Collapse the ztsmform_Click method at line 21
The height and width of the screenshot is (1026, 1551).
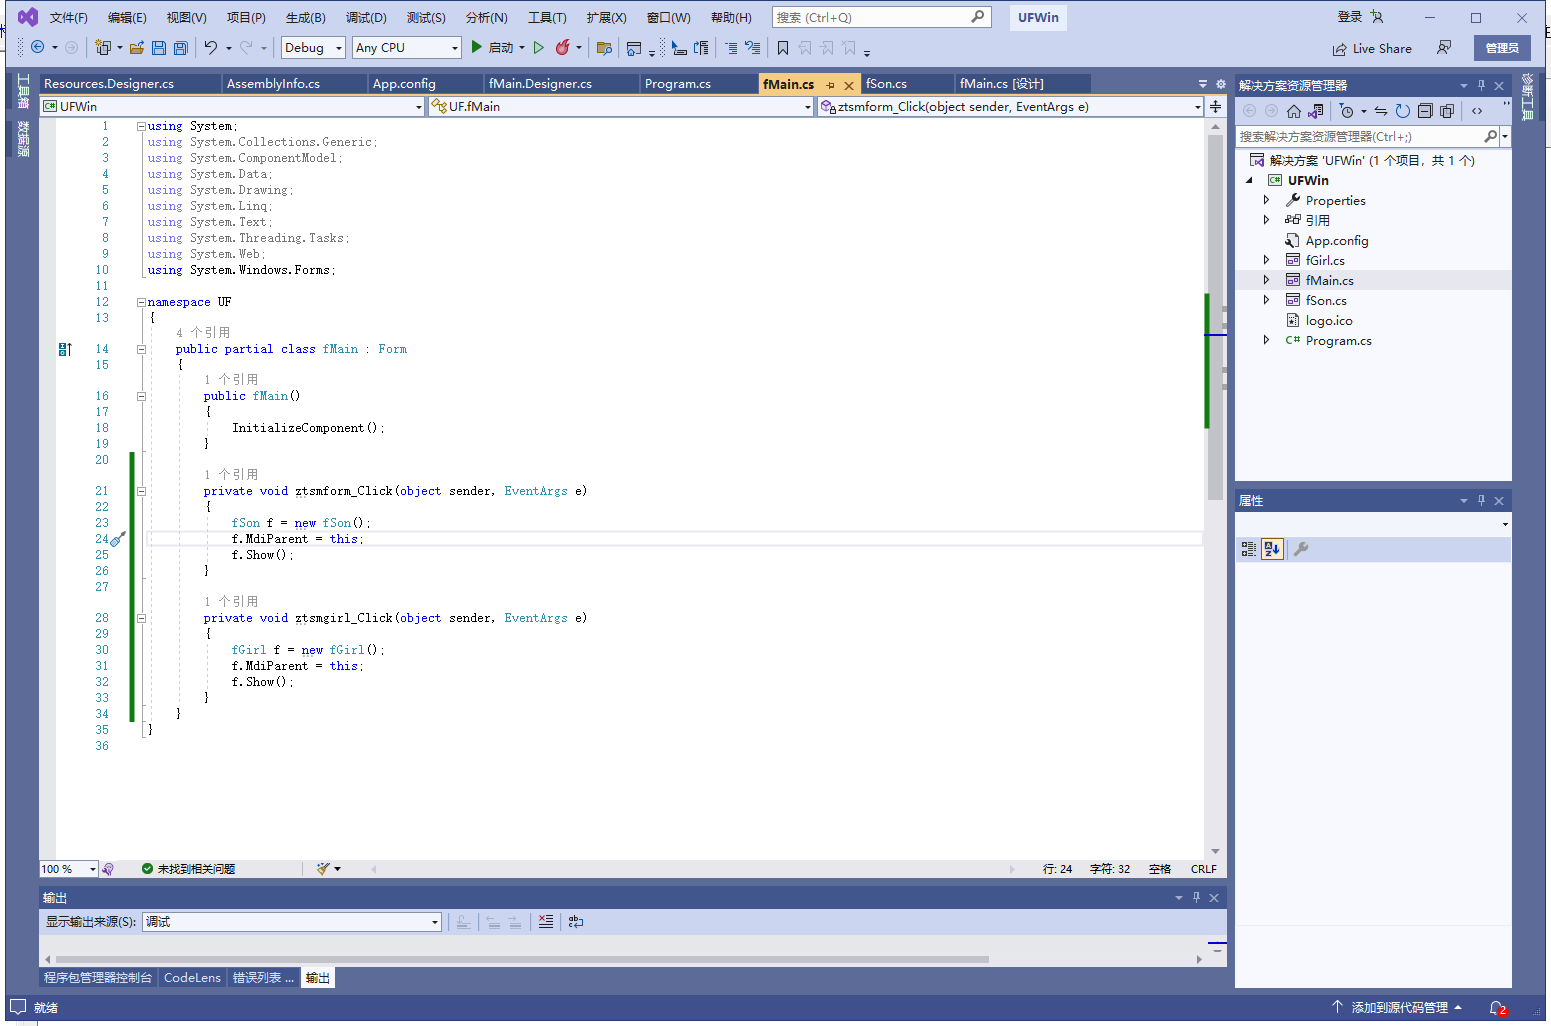141,491
